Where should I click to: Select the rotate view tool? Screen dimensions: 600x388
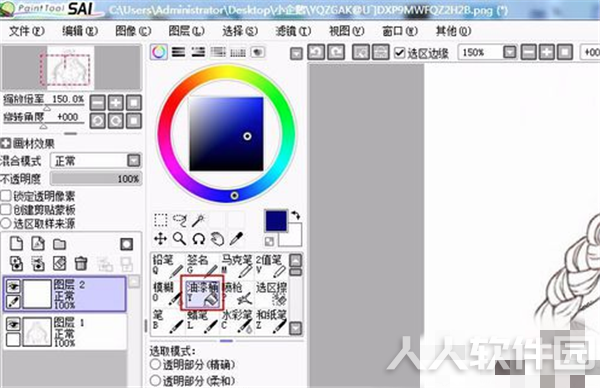pyautogui.click(x=199, y=239)
